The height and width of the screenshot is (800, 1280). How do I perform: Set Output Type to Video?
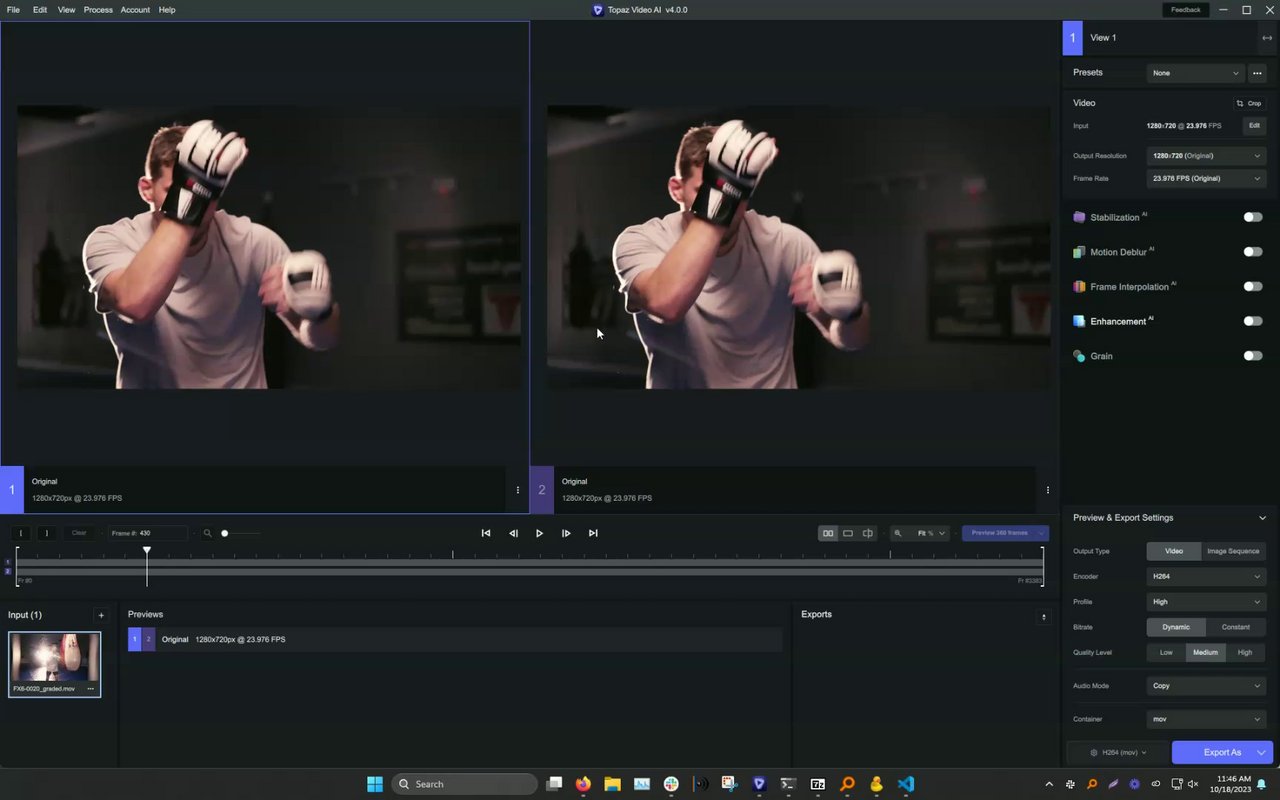(x=1174, y=551)
